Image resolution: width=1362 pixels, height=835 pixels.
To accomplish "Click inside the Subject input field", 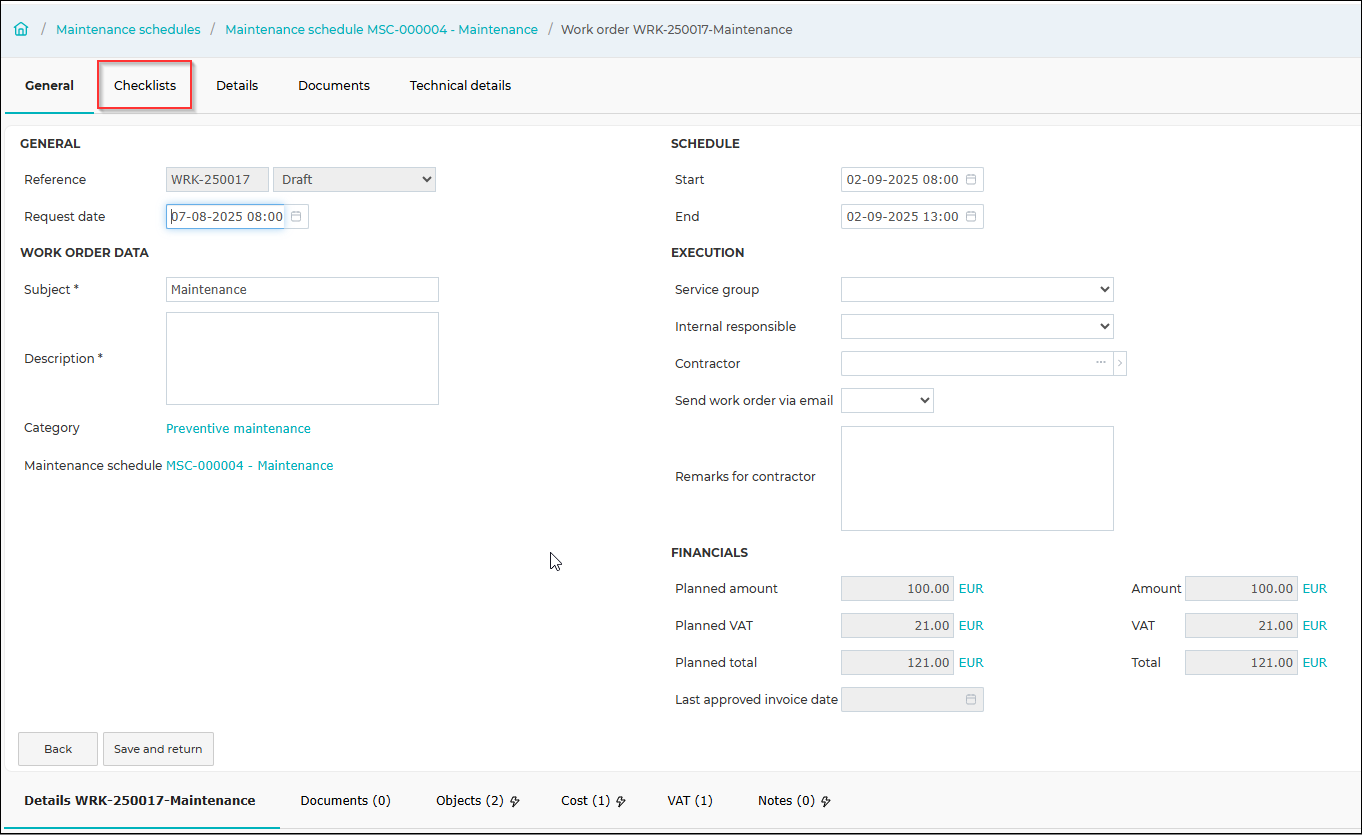I will [302, 290].
